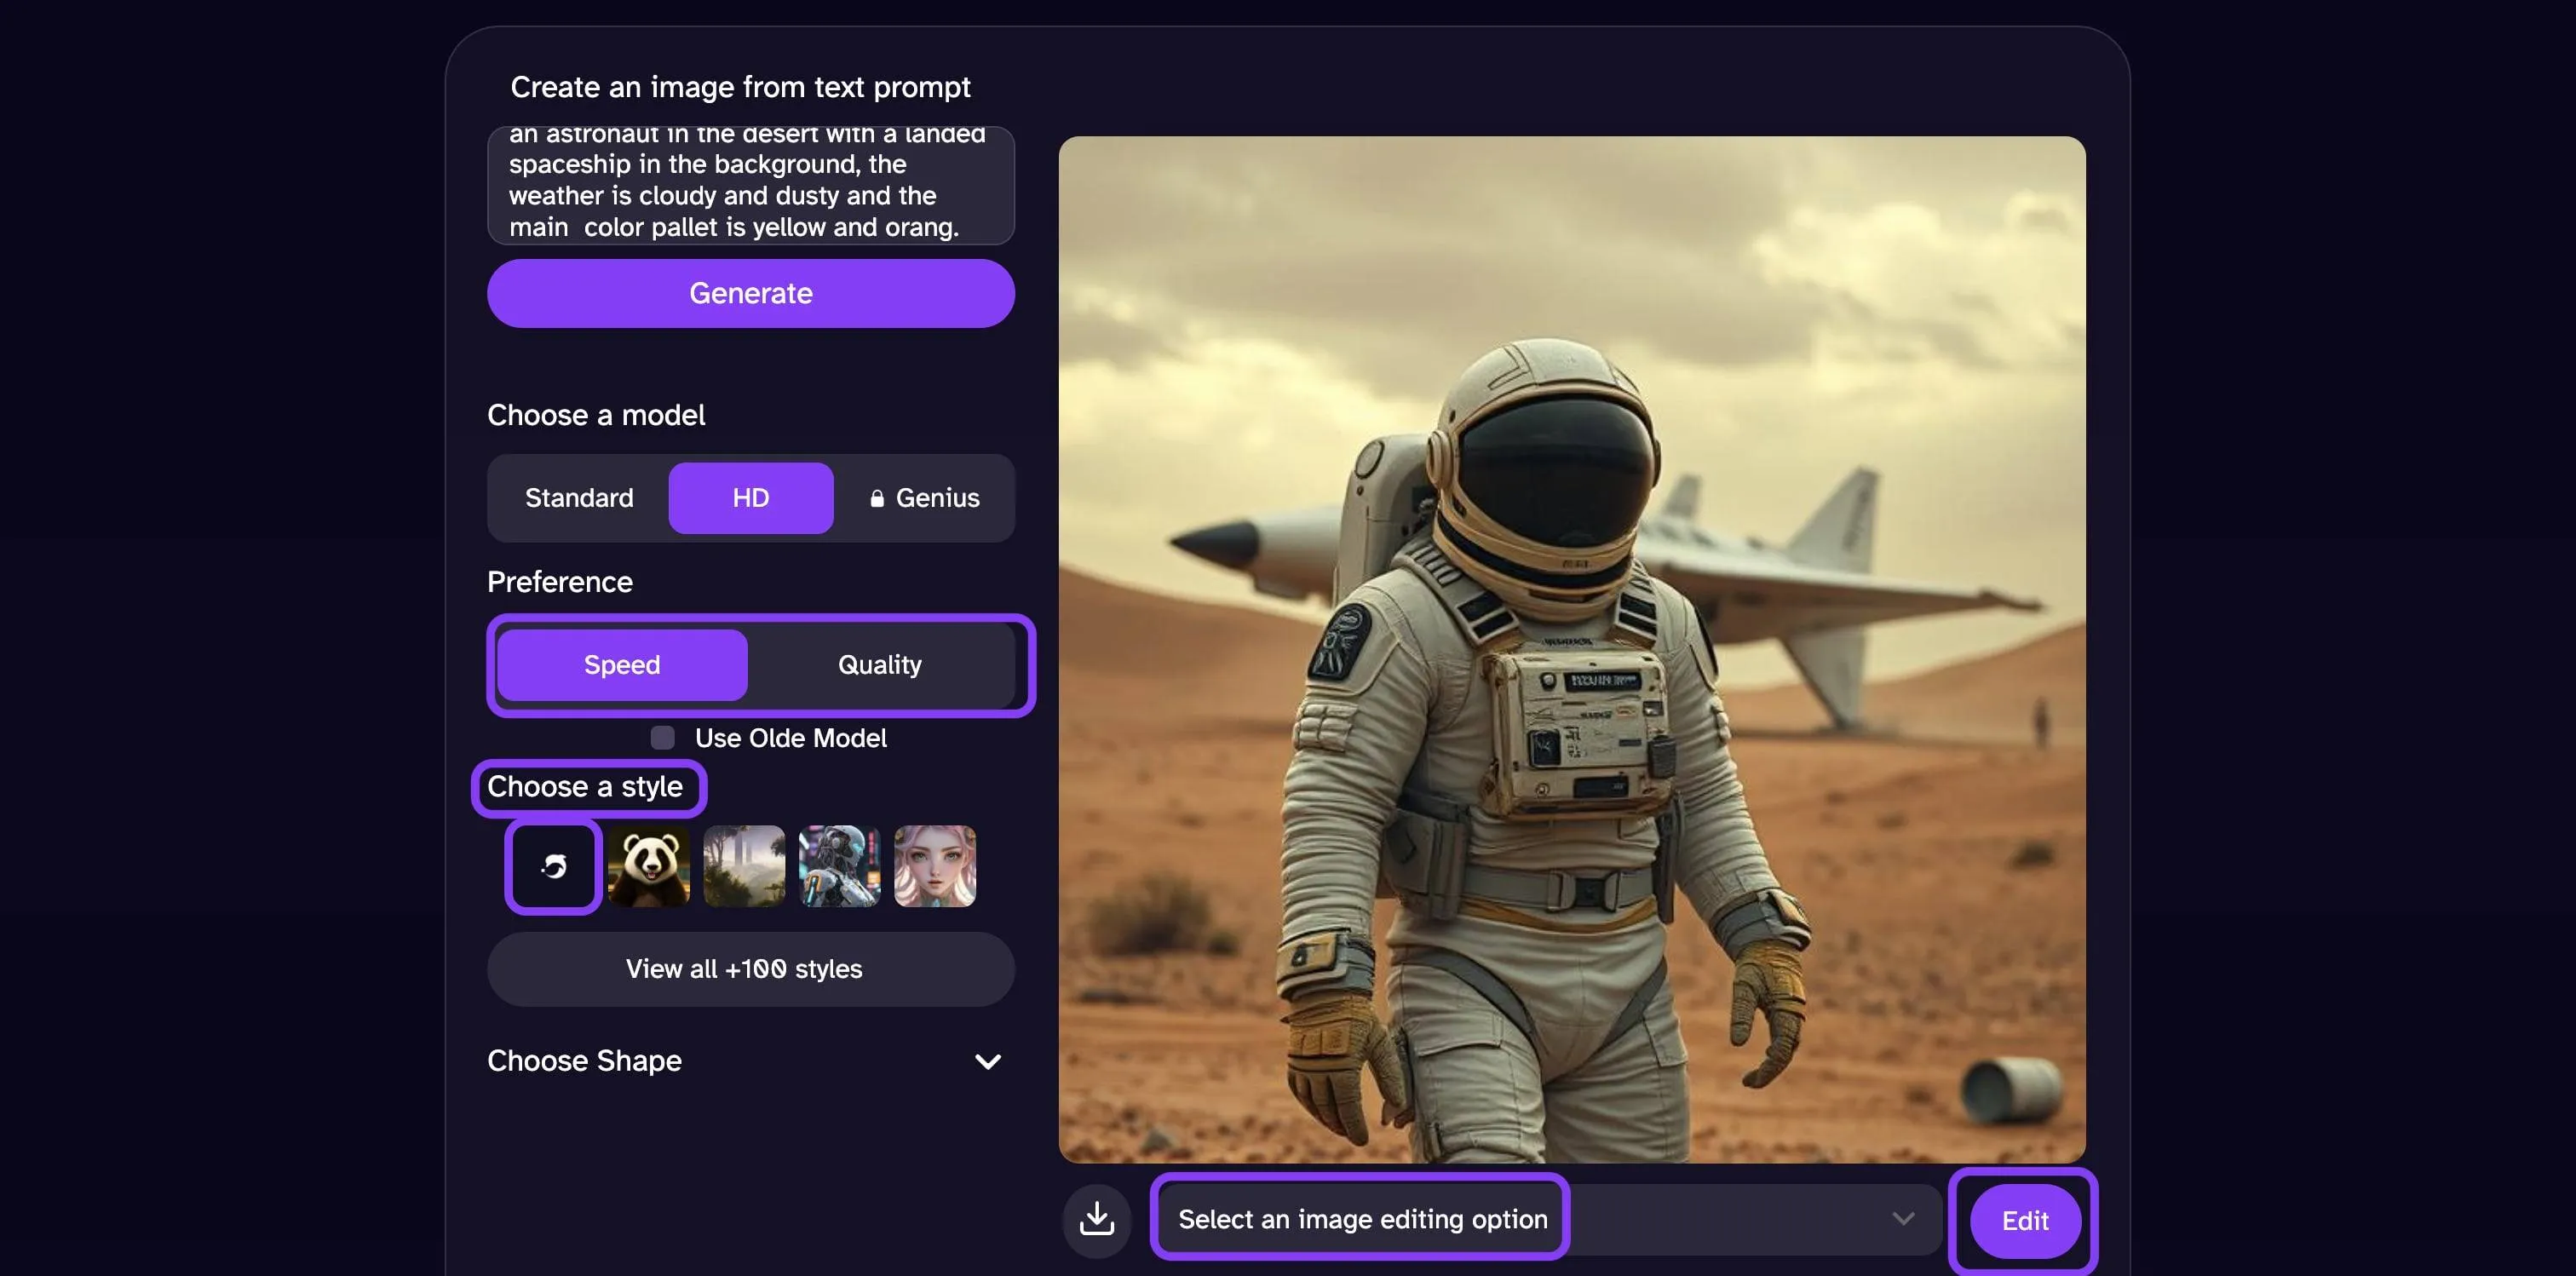This screenshot has width=2576, height=1276.
Task: Switch preference to Speed
Action: [622, 665]
